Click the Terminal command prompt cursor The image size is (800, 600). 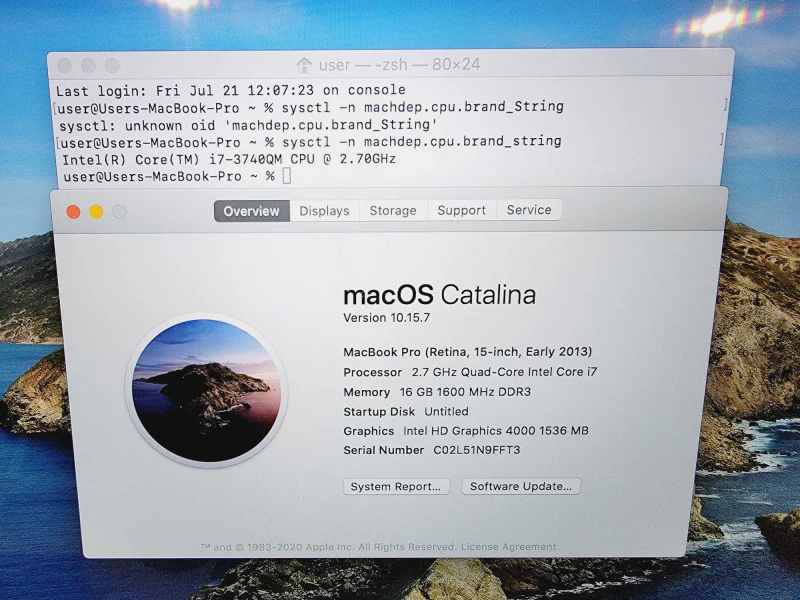(x=287, y=176)
